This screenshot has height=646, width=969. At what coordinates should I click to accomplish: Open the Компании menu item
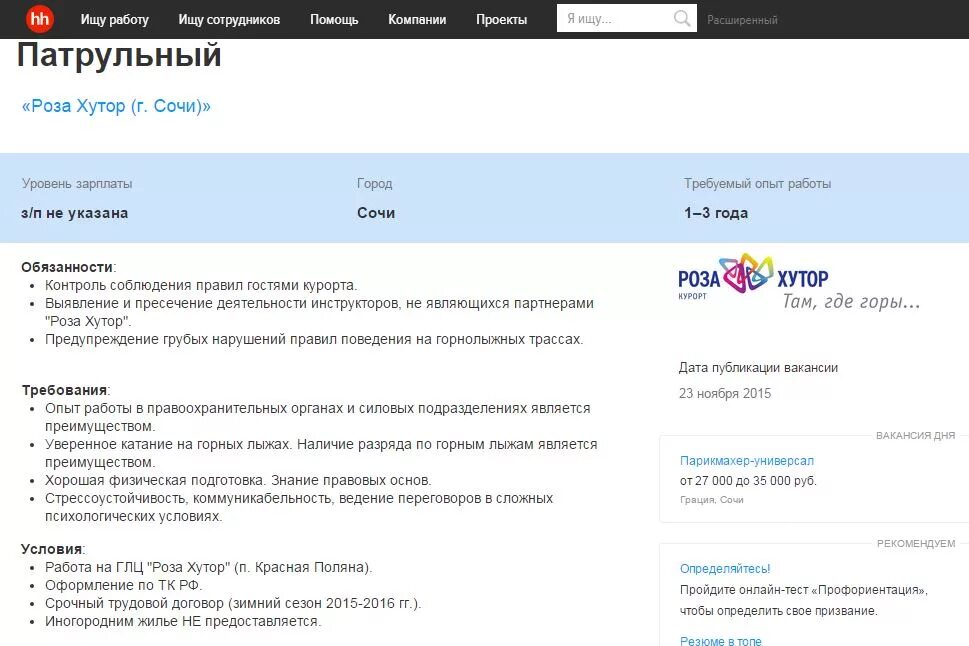417,19
